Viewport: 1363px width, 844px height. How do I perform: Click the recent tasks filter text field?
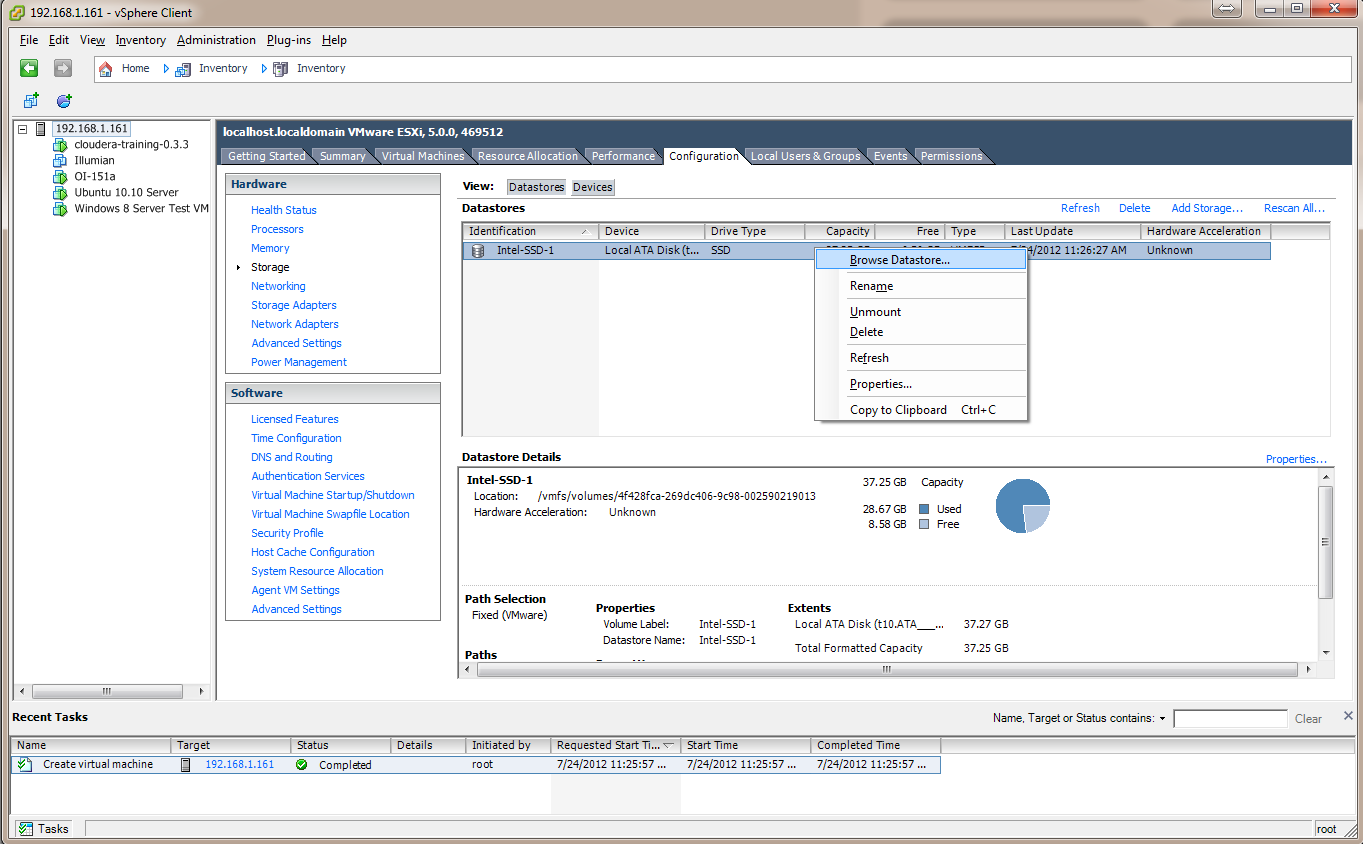tap(1229, 718)
